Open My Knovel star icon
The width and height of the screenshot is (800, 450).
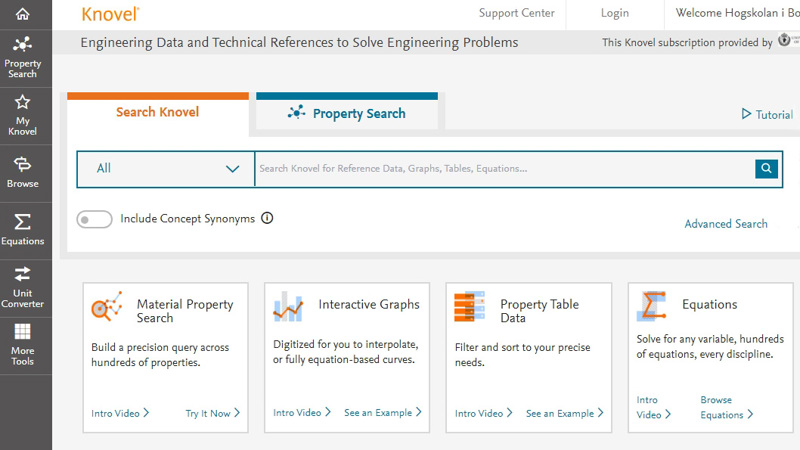tap(22, 114)
